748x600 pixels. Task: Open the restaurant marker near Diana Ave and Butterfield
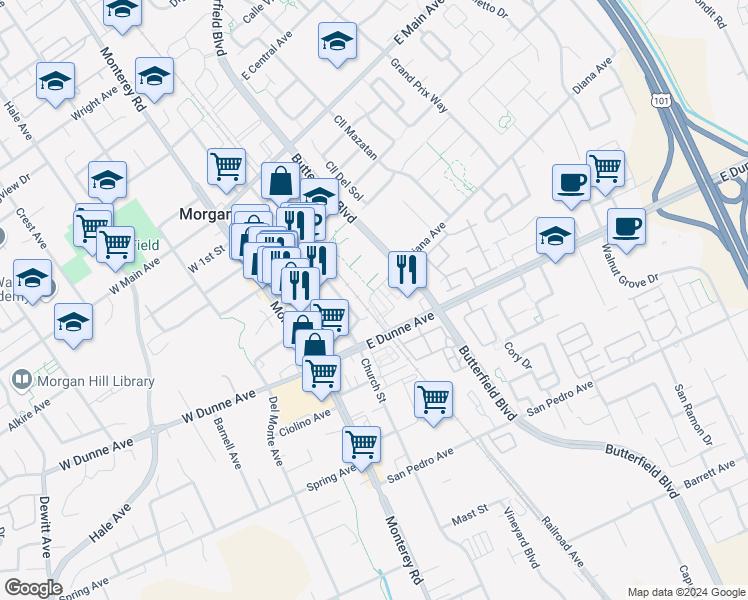point(407,272)
